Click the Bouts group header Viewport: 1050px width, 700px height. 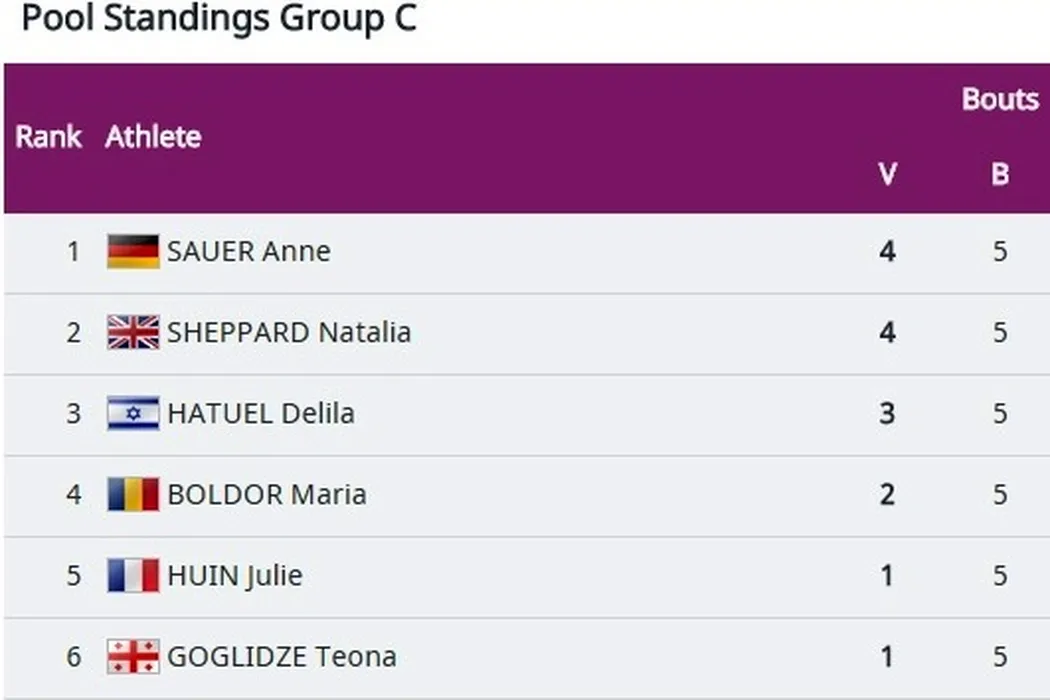(1000, 99)
